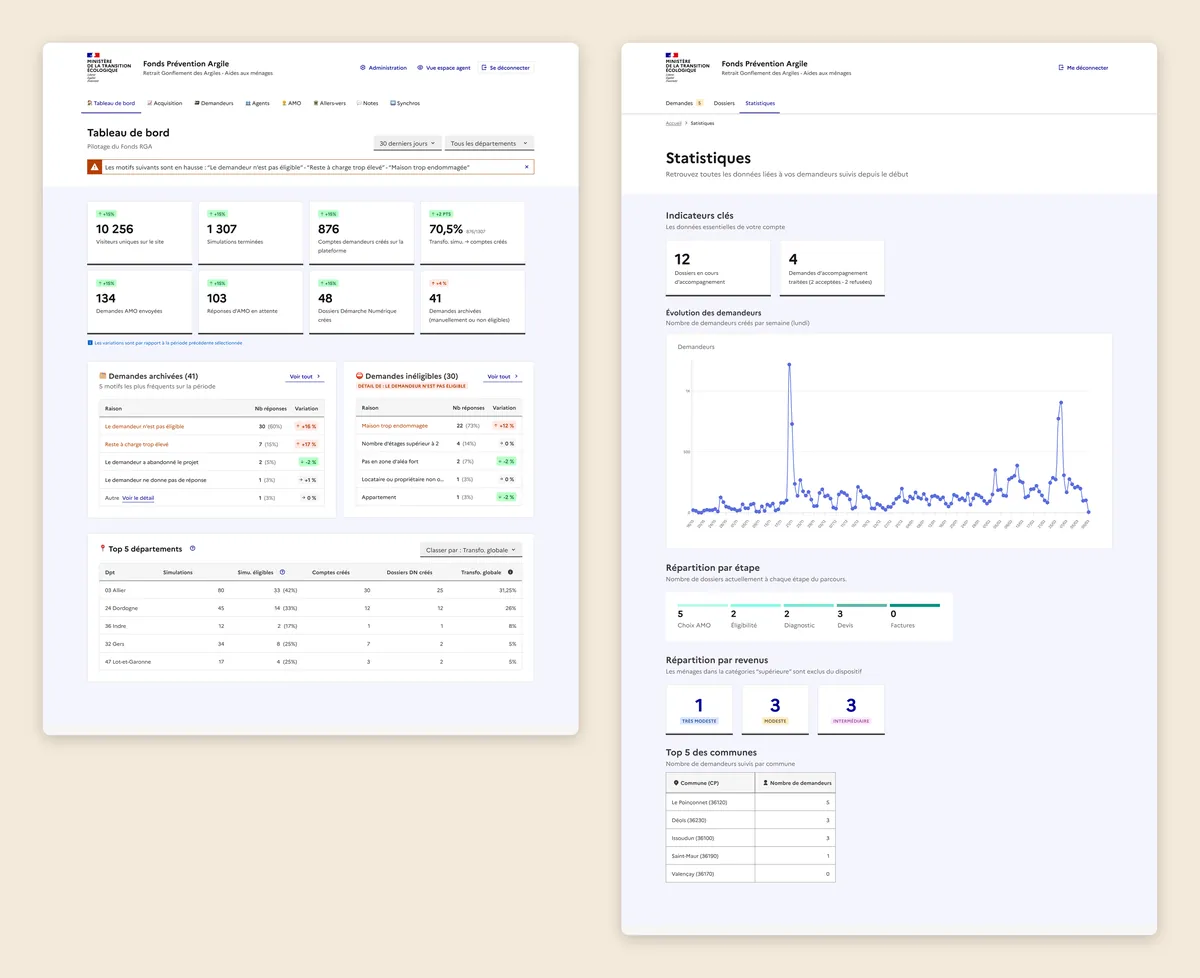Click the pin icon by Top 5 départements
The height and width of the screenshot is (978, 1200).
103,548
